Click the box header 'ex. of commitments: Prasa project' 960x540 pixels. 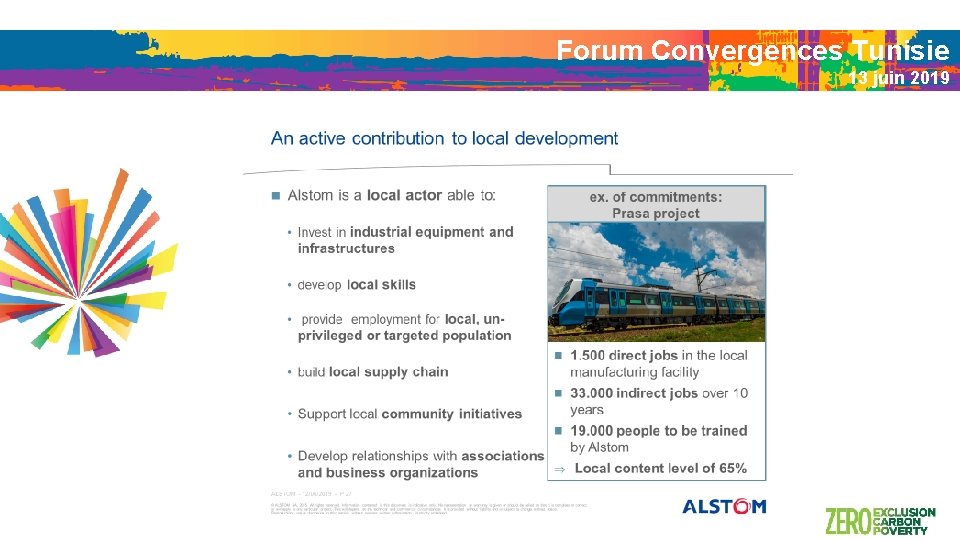pyautogui.click(x=656, y=204)
